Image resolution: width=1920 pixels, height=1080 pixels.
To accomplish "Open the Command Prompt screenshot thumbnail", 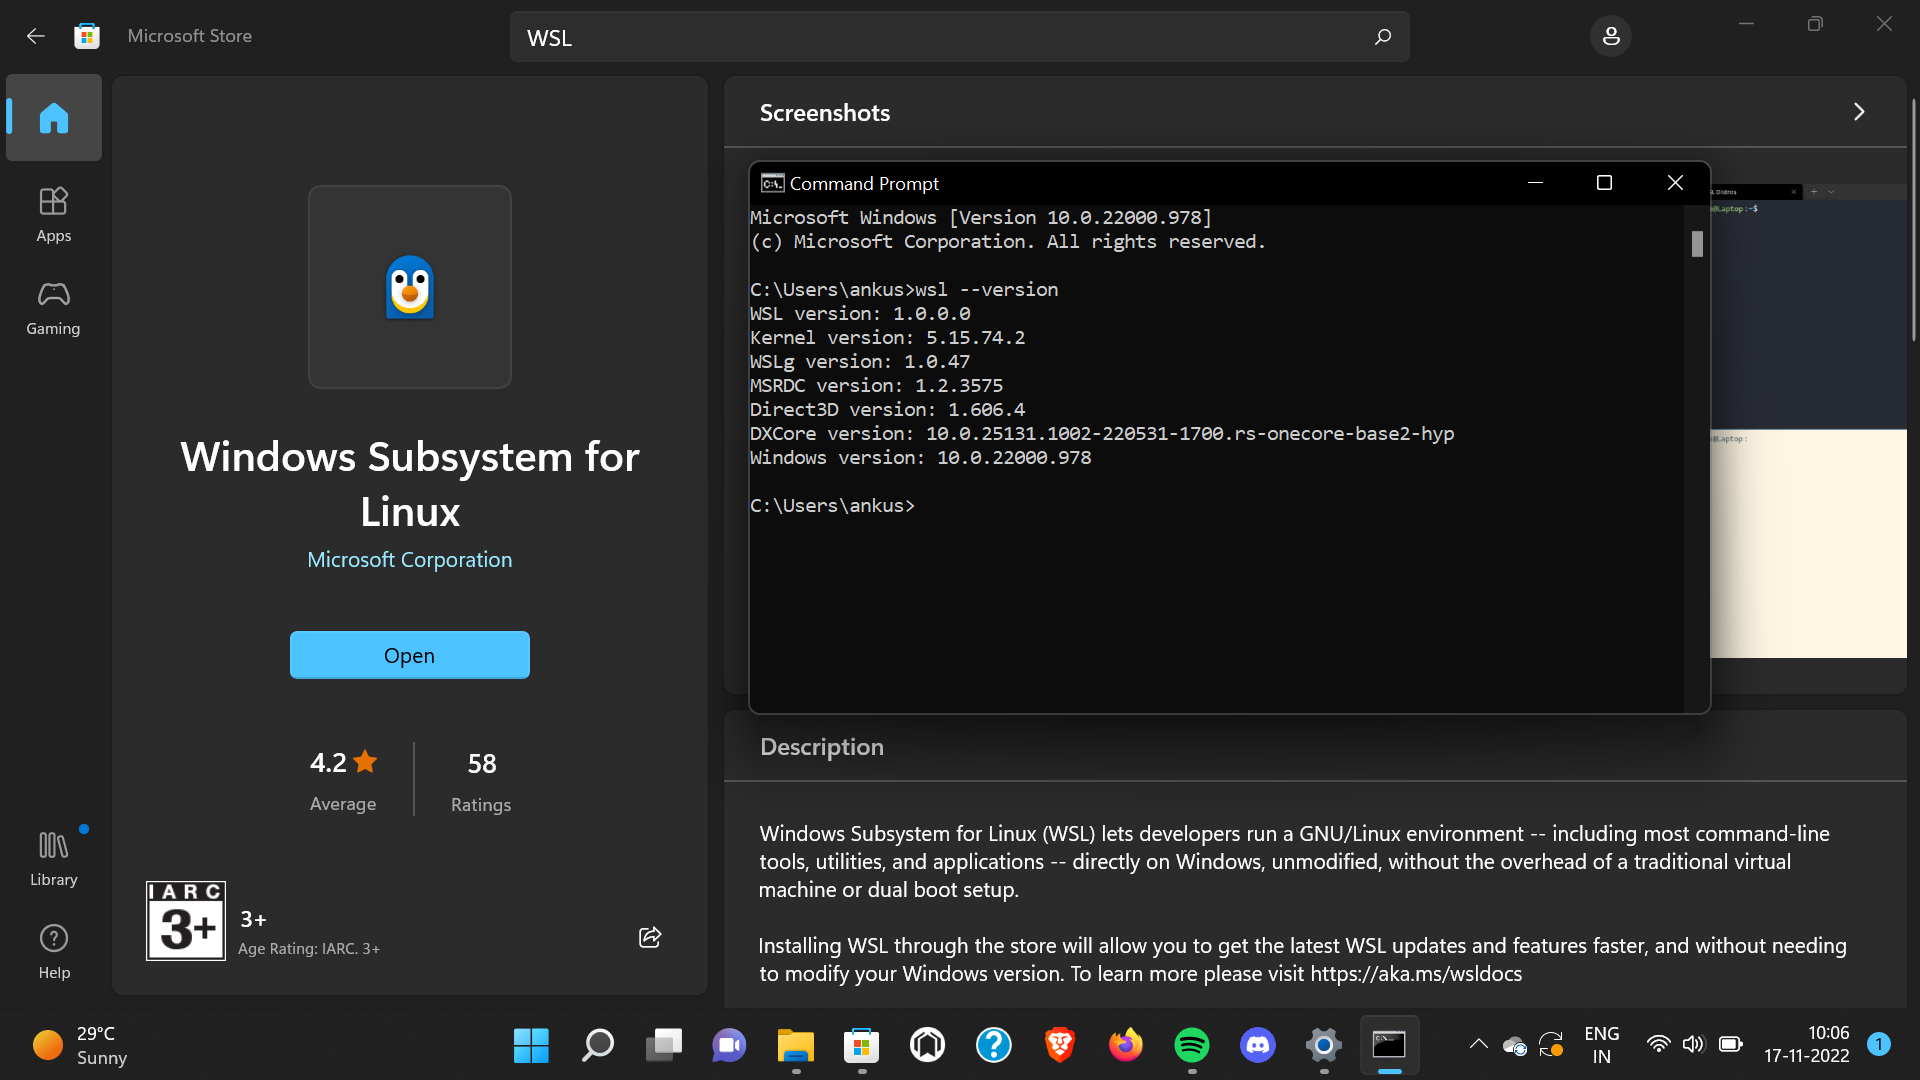I will point(1229,438).
